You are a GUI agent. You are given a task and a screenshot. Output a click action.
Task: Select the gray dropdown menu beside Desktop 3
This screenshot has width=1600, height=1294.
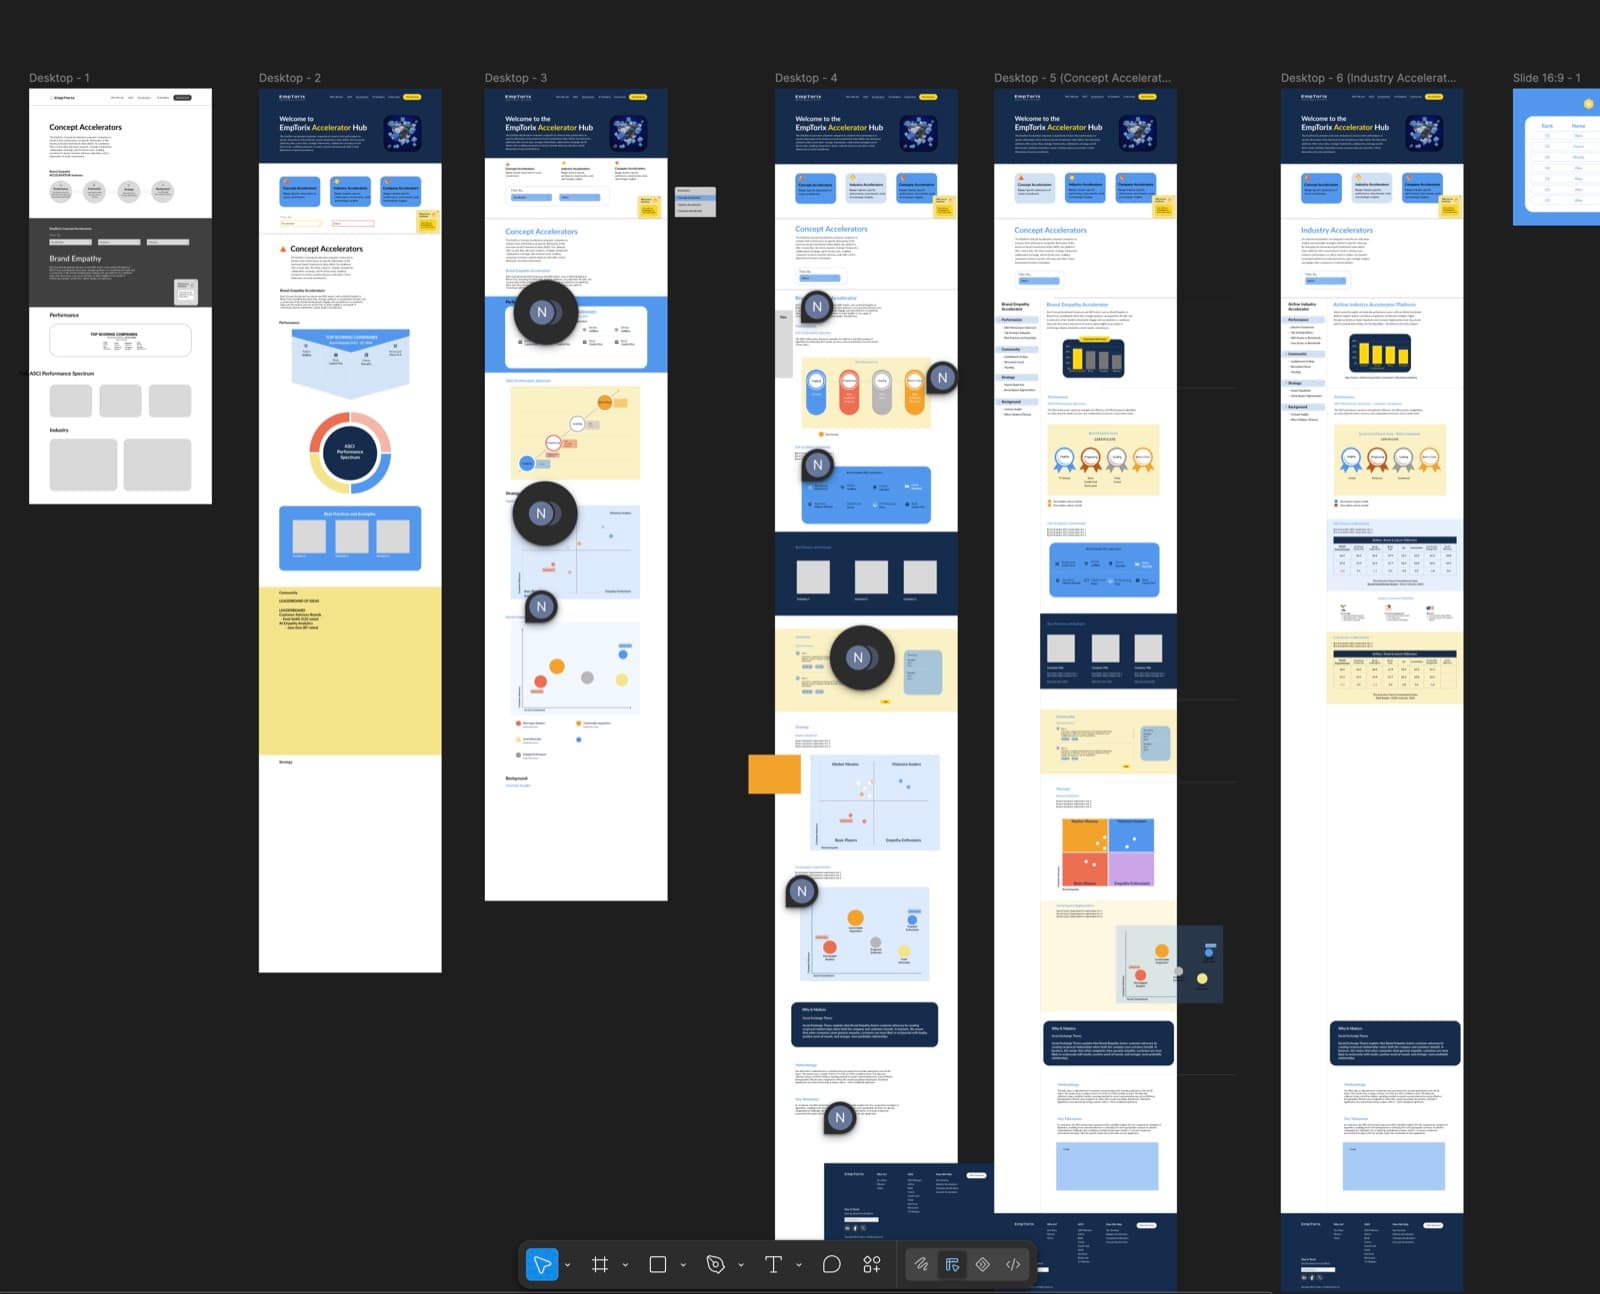[x=695, y=201]
